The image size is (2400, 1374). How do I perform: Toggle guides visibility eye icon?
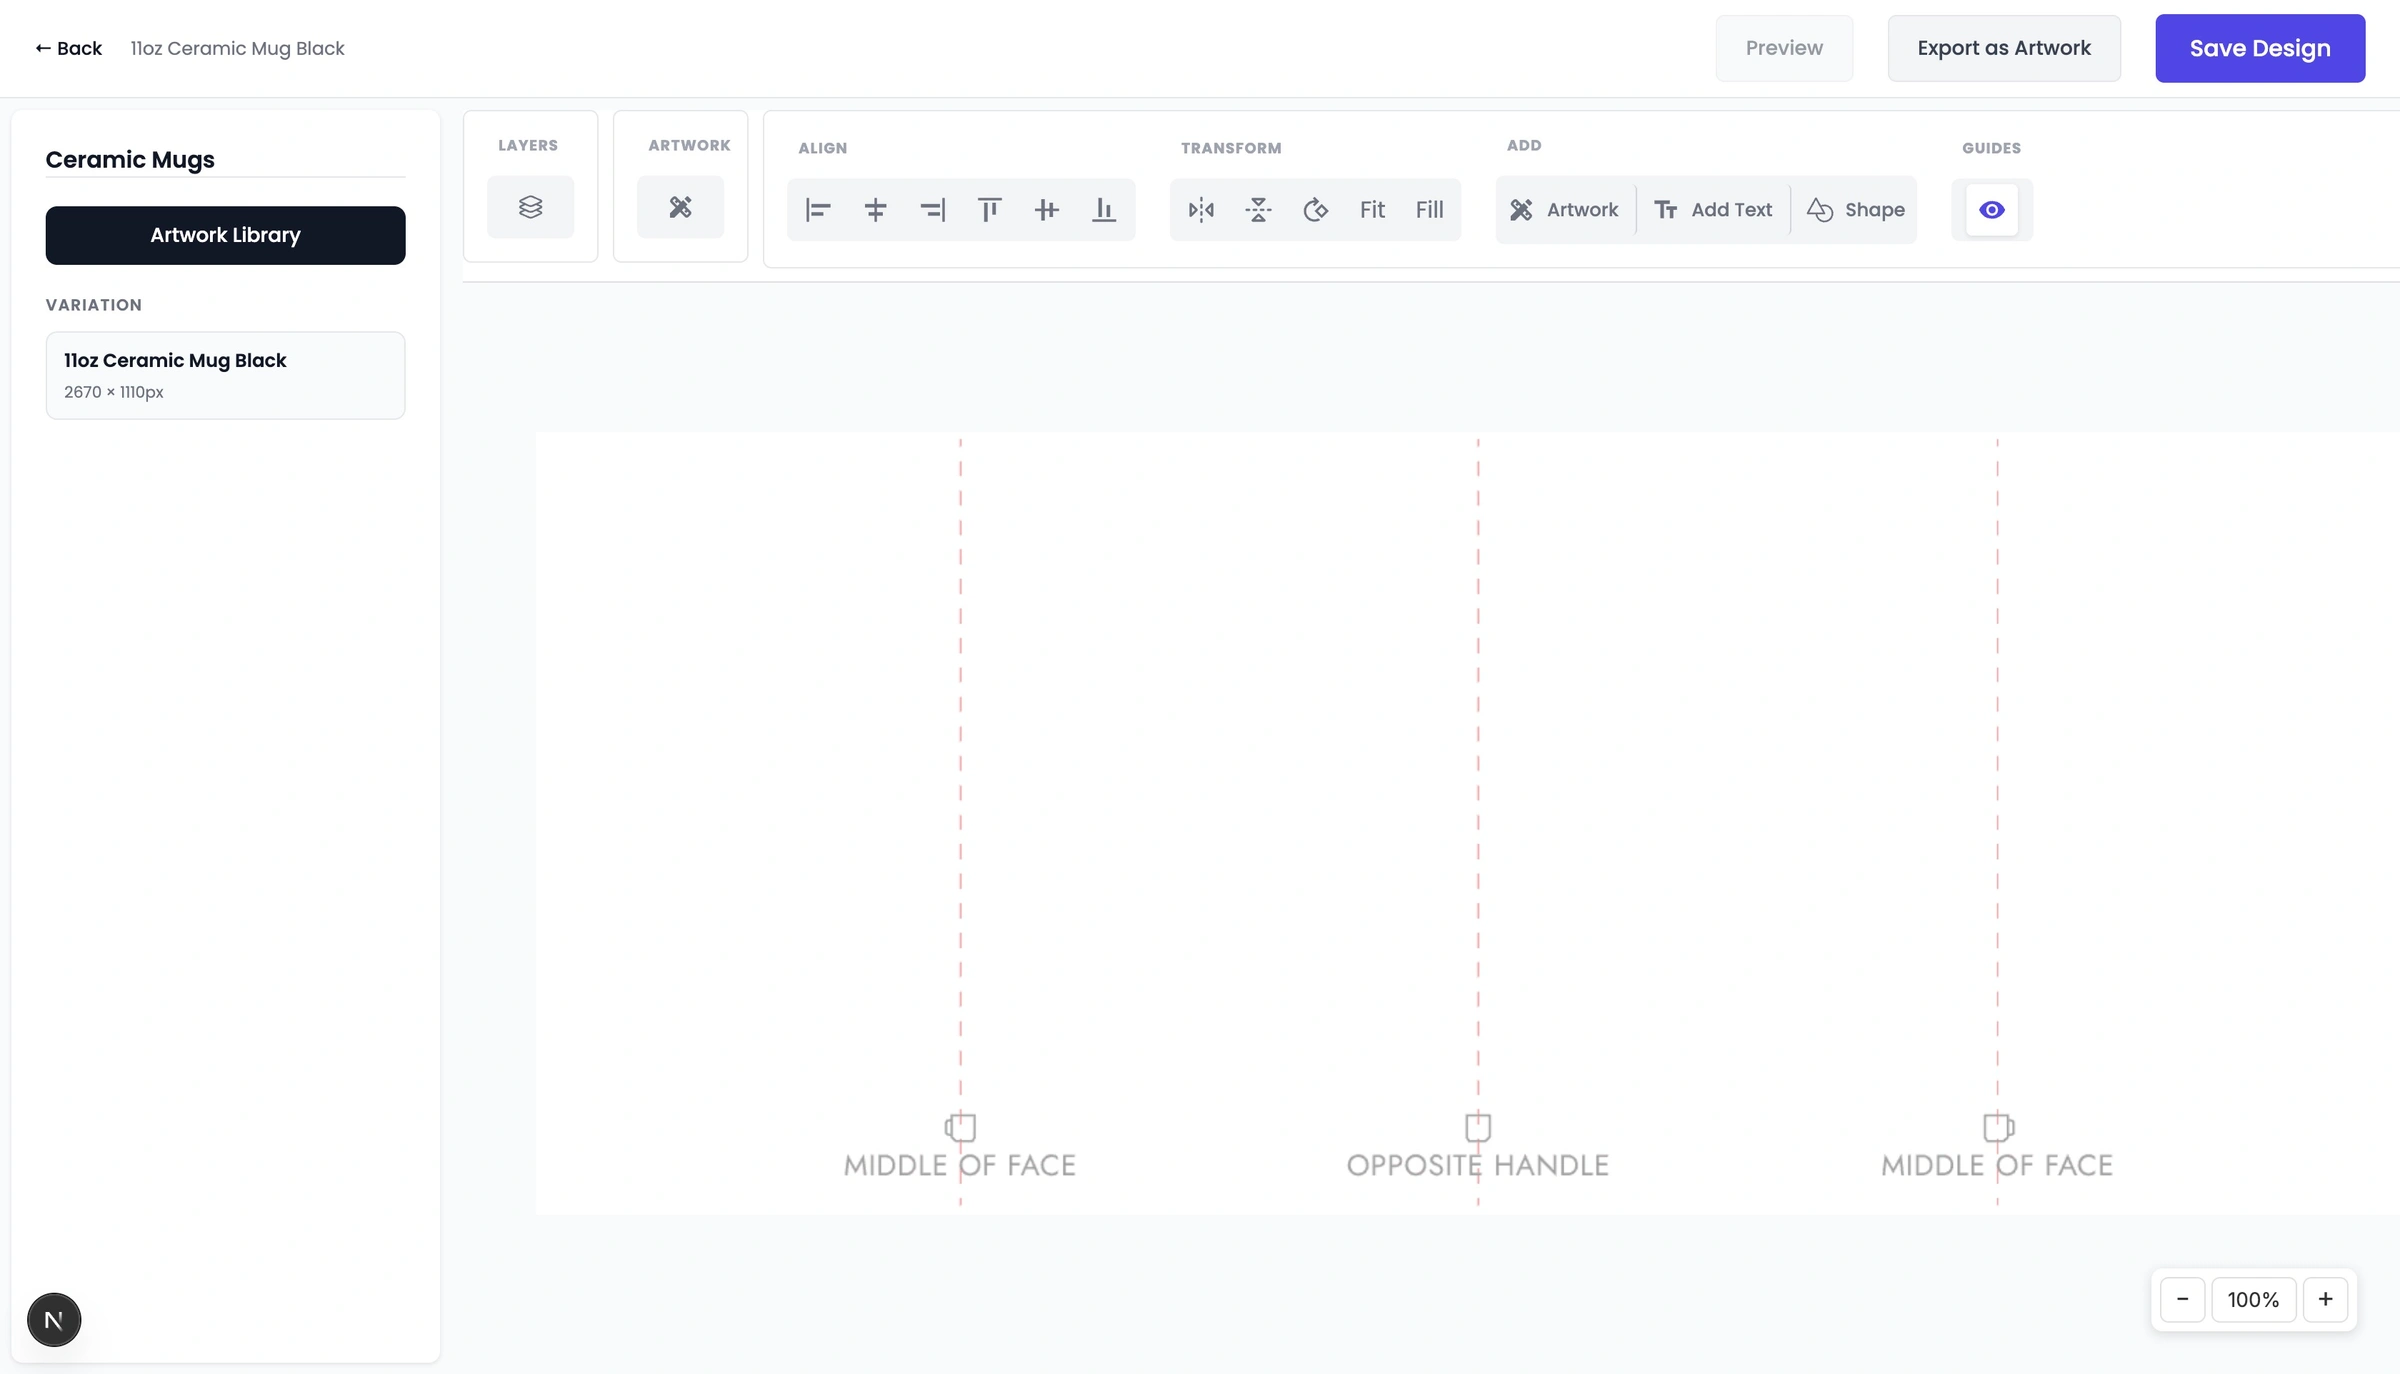(x=1991, y=210)
